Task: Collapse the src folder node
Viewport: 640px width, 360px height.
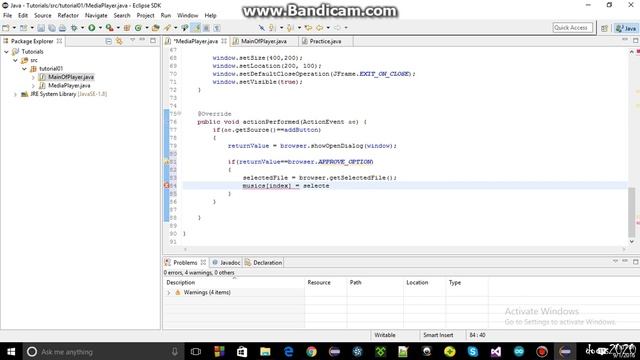Action: [x=16, y=60]
